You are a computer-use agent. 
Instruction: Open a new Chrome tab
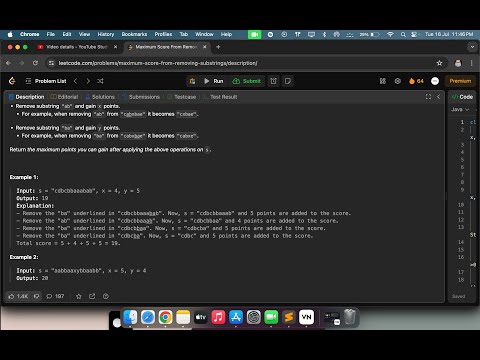click(218, 47)
